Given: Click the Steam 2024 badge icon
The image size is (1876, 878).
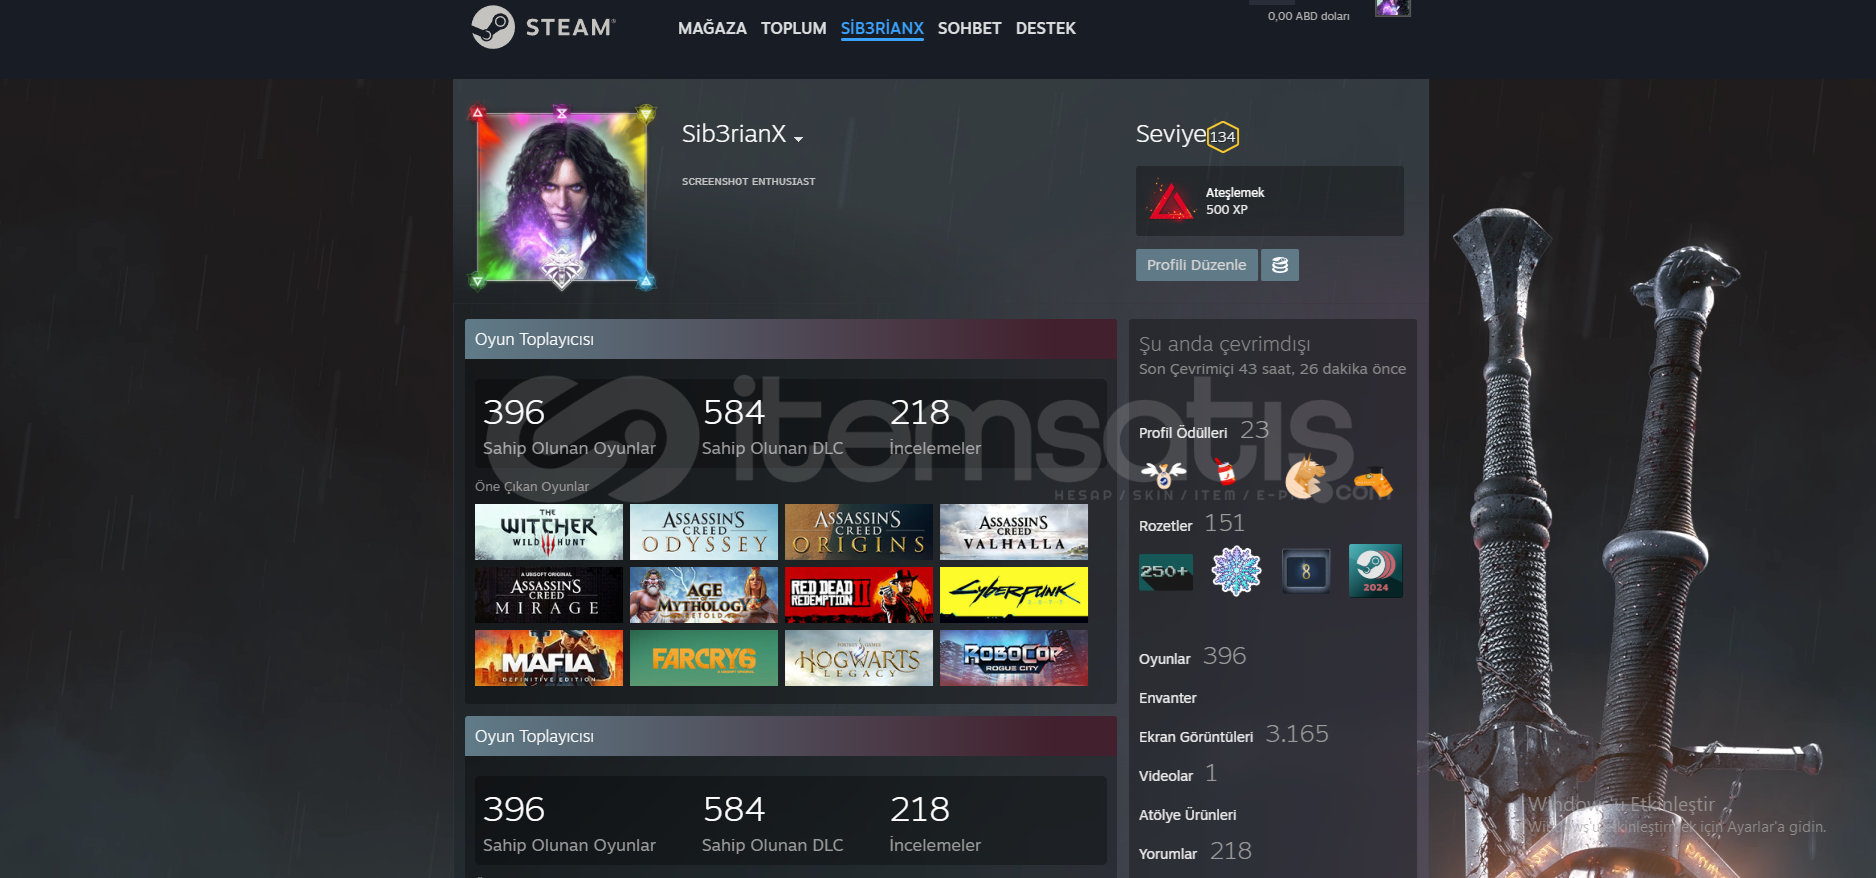Looking at the screenshot, I should coord(1375,571).
